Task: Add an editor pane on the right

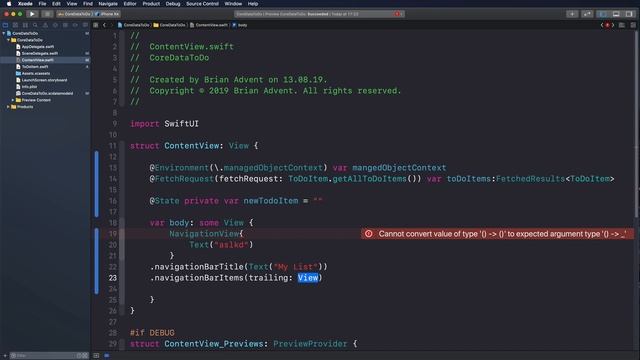Action: (x=633, y=25)
